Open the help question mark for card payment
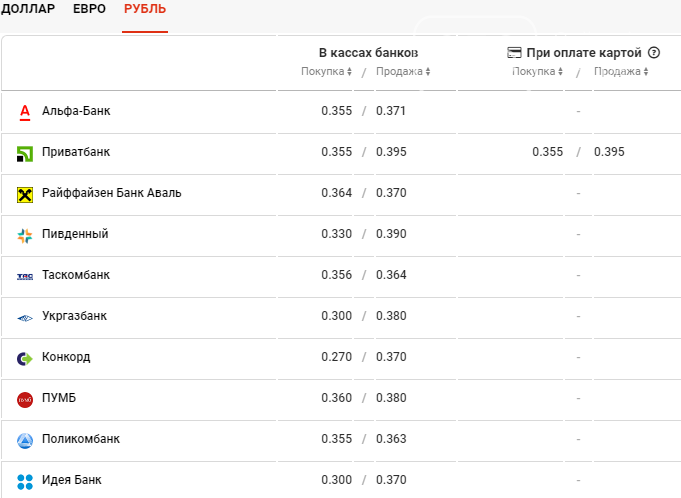 pyautogui.click(x=654, y=53)
